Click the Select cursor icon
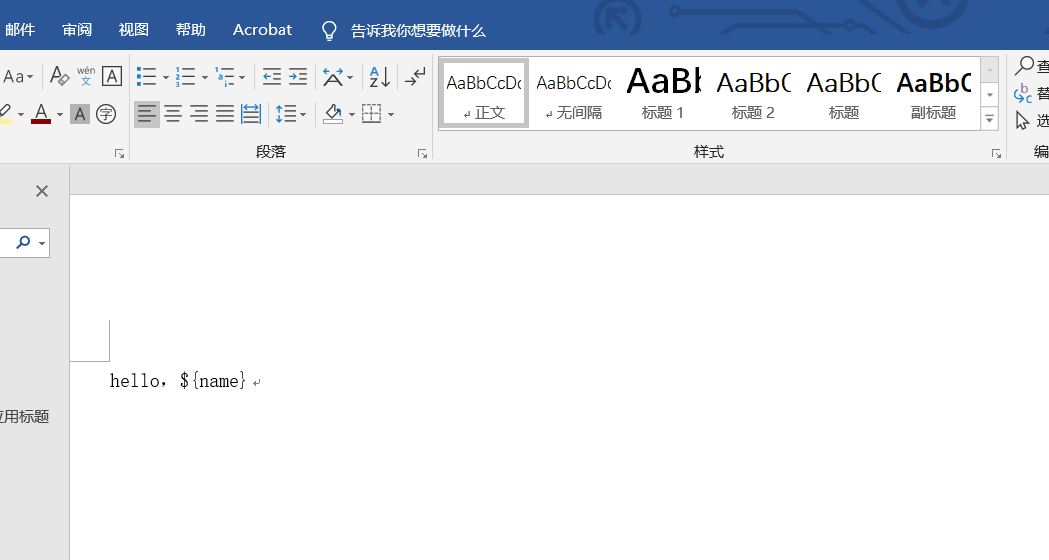The height and width of the screenshot is (560, 1049). click(1022, 121)
